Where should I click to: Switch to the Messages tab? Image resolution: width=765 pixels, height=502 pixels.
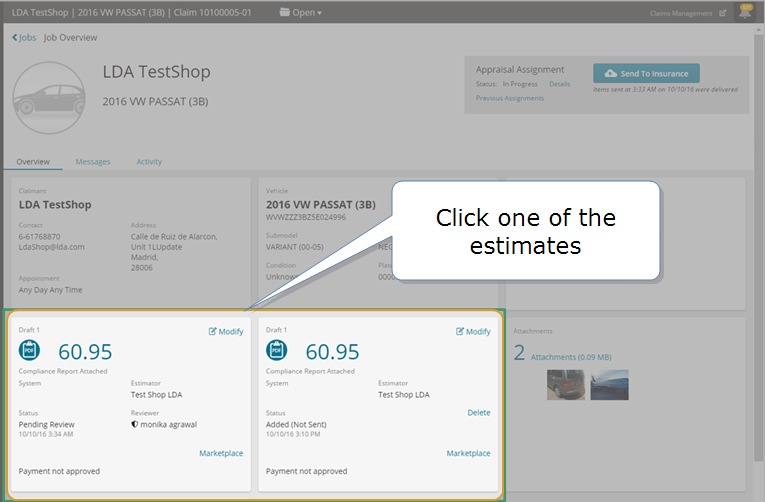pos(93,161)
